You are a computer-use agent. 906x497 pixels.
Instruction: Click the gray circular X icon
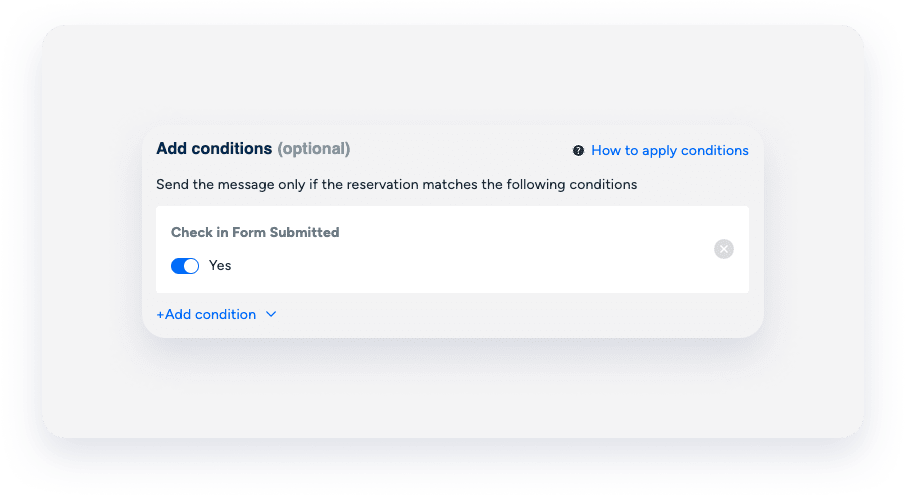tap(724, 249)
